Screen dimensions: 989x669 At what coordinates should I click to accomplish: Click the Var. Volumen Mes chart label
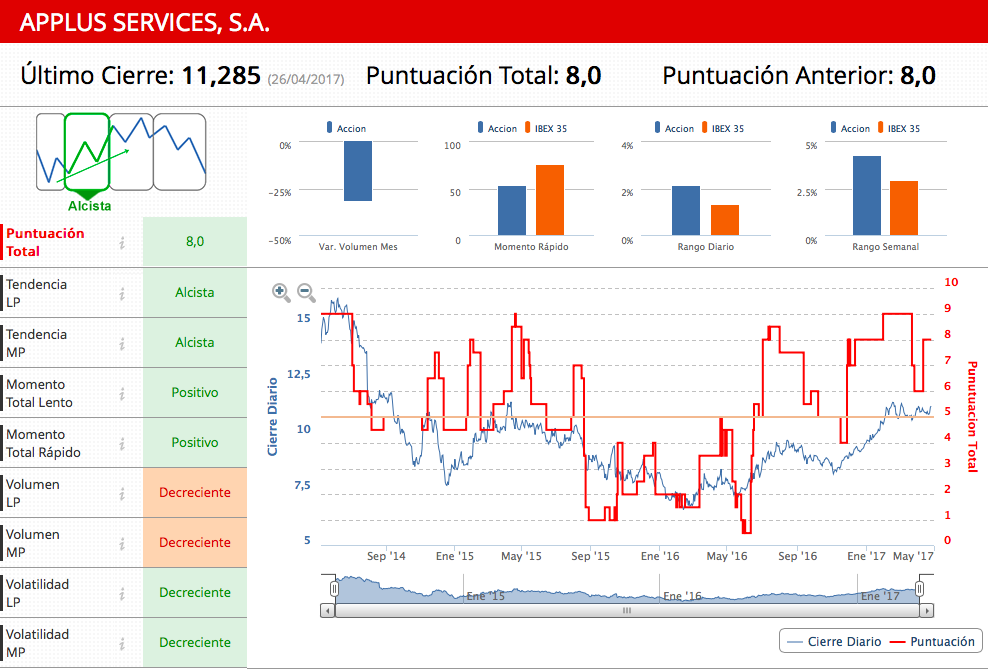pyautogui.click(x=358, y=247)
